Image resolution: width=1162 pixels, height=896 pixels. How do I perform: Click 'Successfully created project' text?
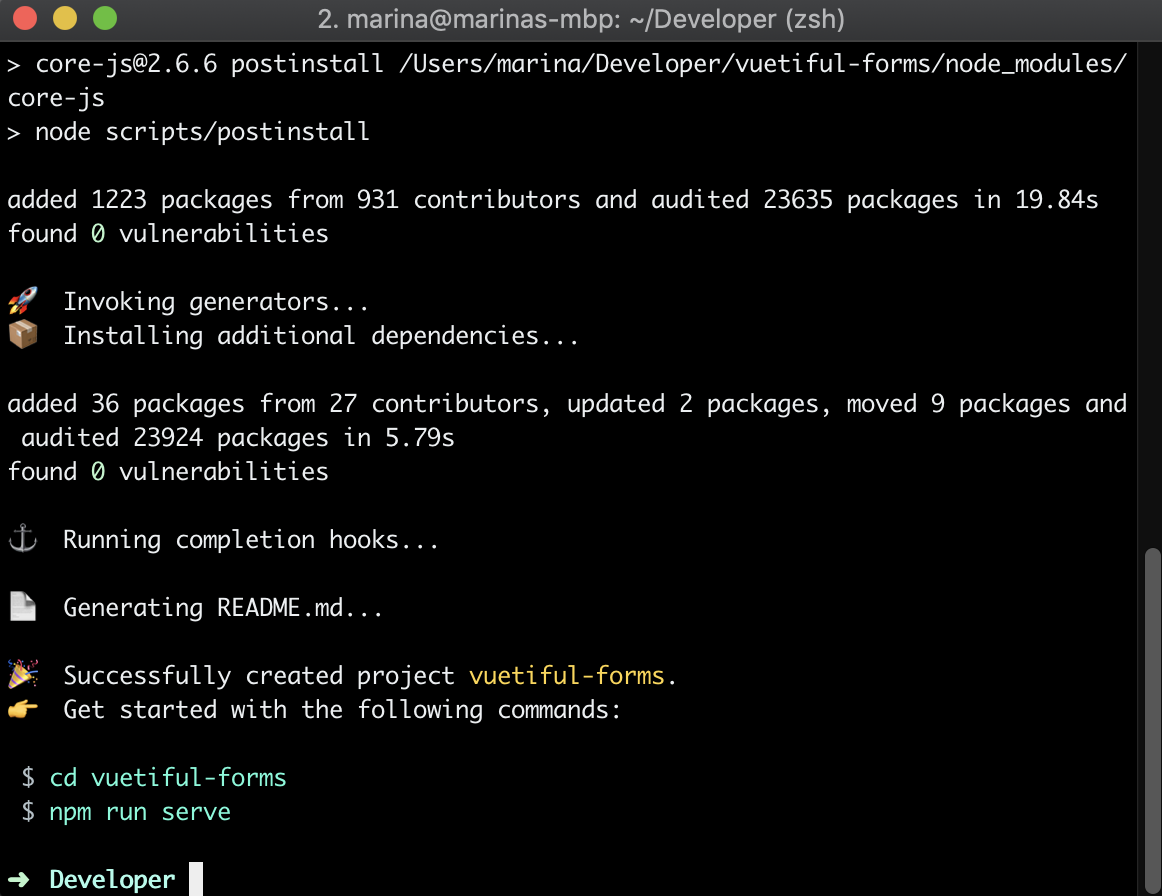pos(259,675)
